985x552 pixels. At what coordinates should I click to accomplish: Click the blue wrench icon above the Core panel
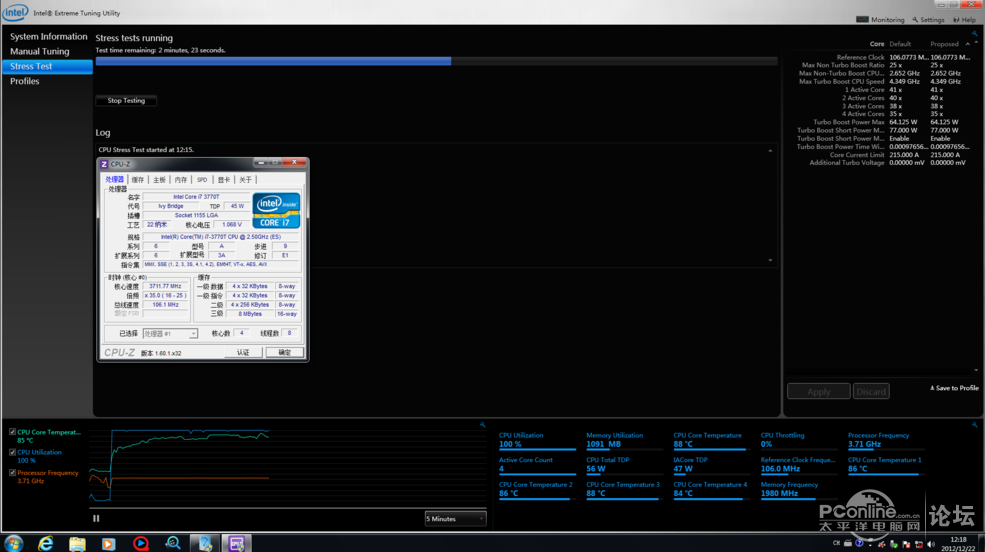[975, 33]
